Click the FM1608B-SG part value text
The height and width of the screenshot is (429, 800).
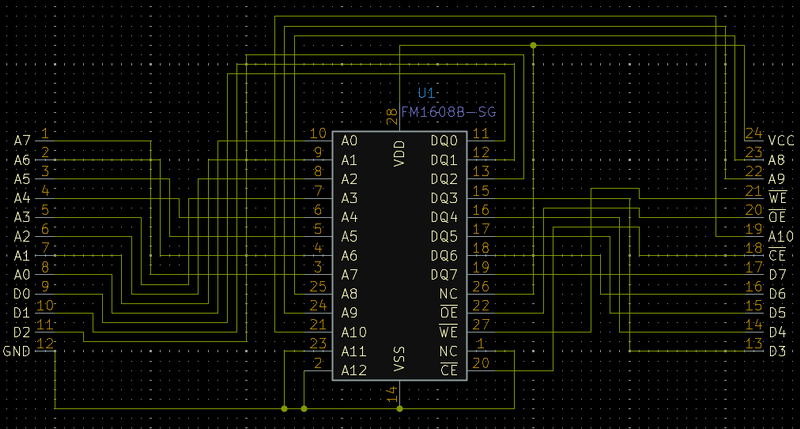tap(448, 112)
